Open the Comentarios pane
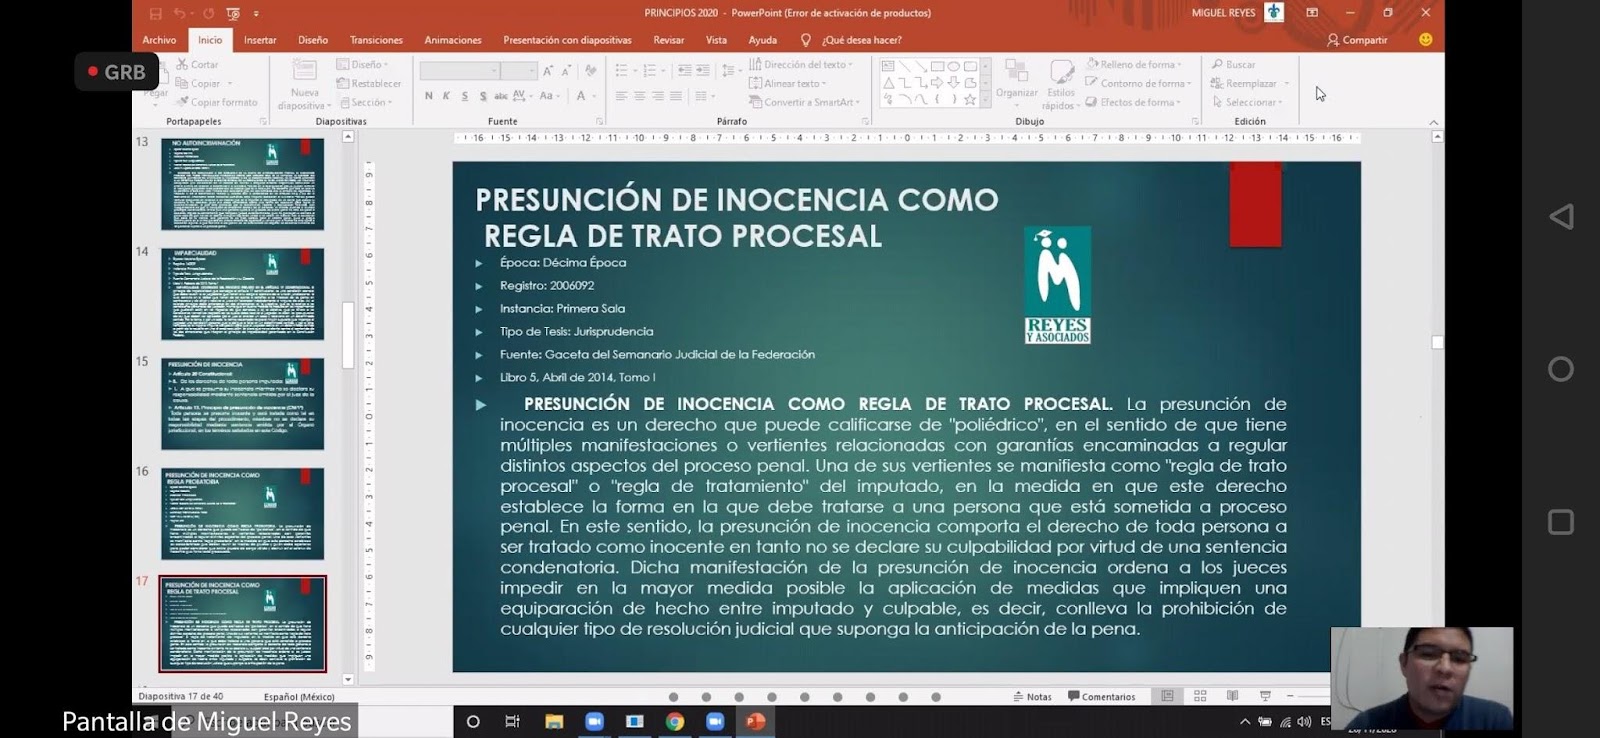1600x738 pixels. pos(1102,697)
